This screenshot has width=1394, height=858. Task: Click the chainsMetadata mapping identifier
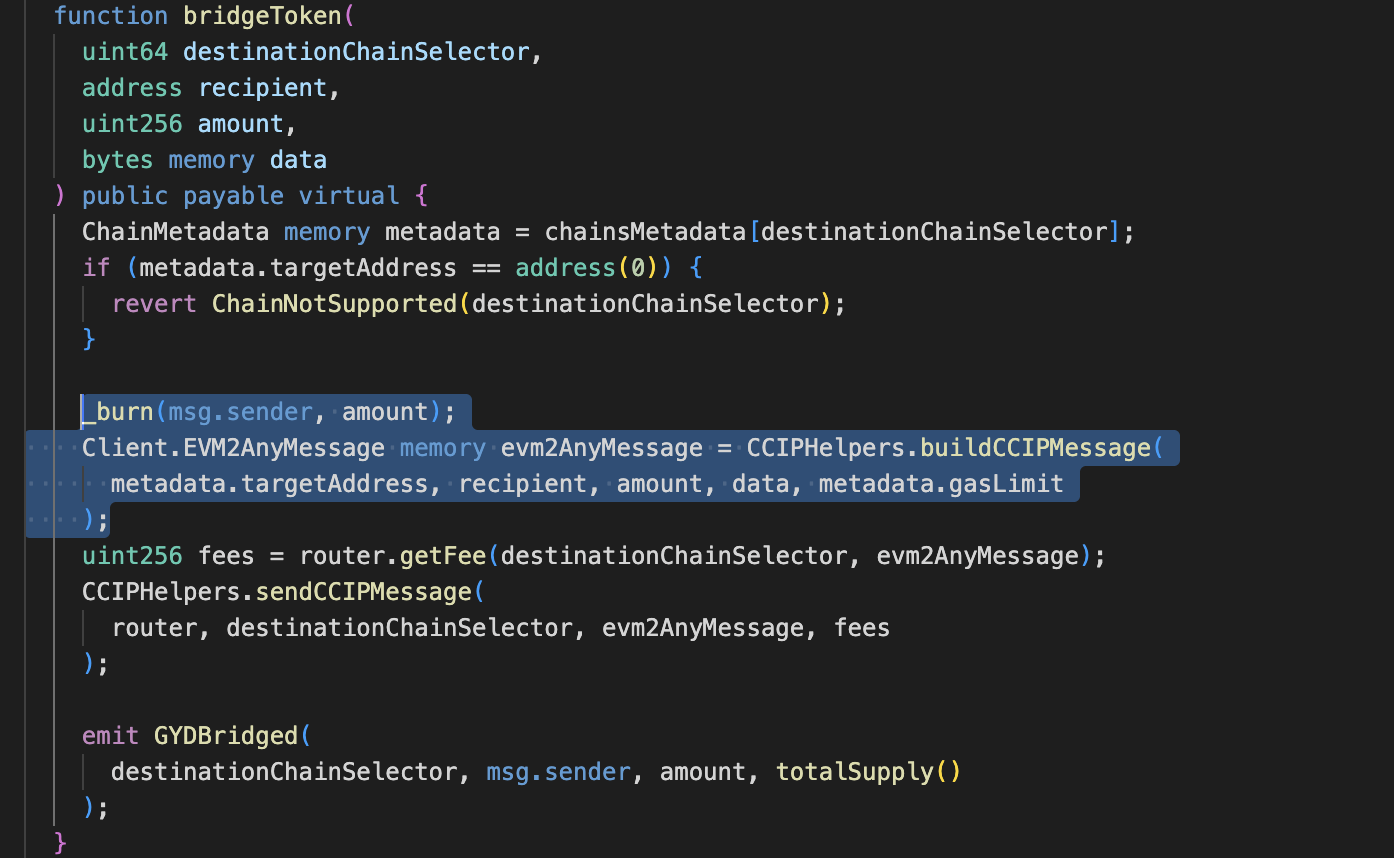646,232
